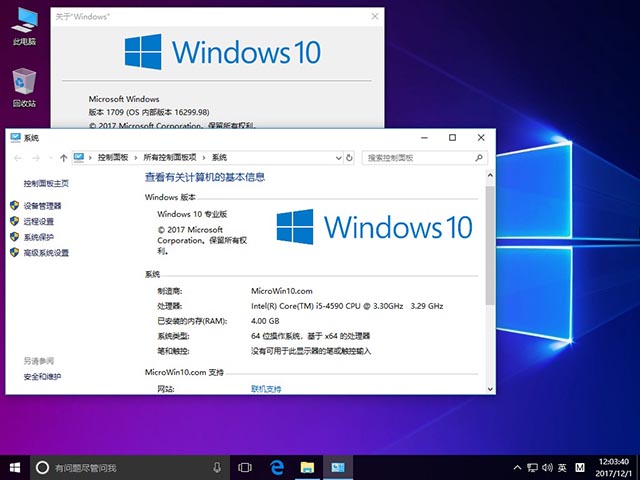
Task: Refresh the System control panel page
Action: click(349, 158)
